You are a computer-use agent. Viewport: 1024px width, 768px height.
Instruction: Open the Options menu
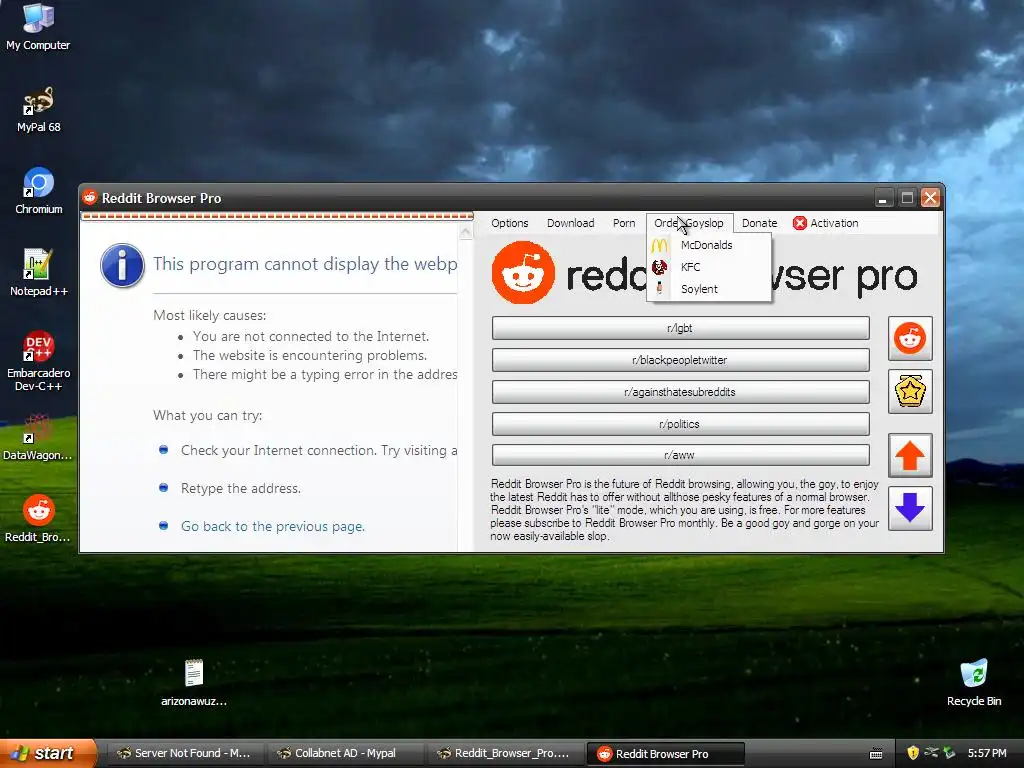509,223
